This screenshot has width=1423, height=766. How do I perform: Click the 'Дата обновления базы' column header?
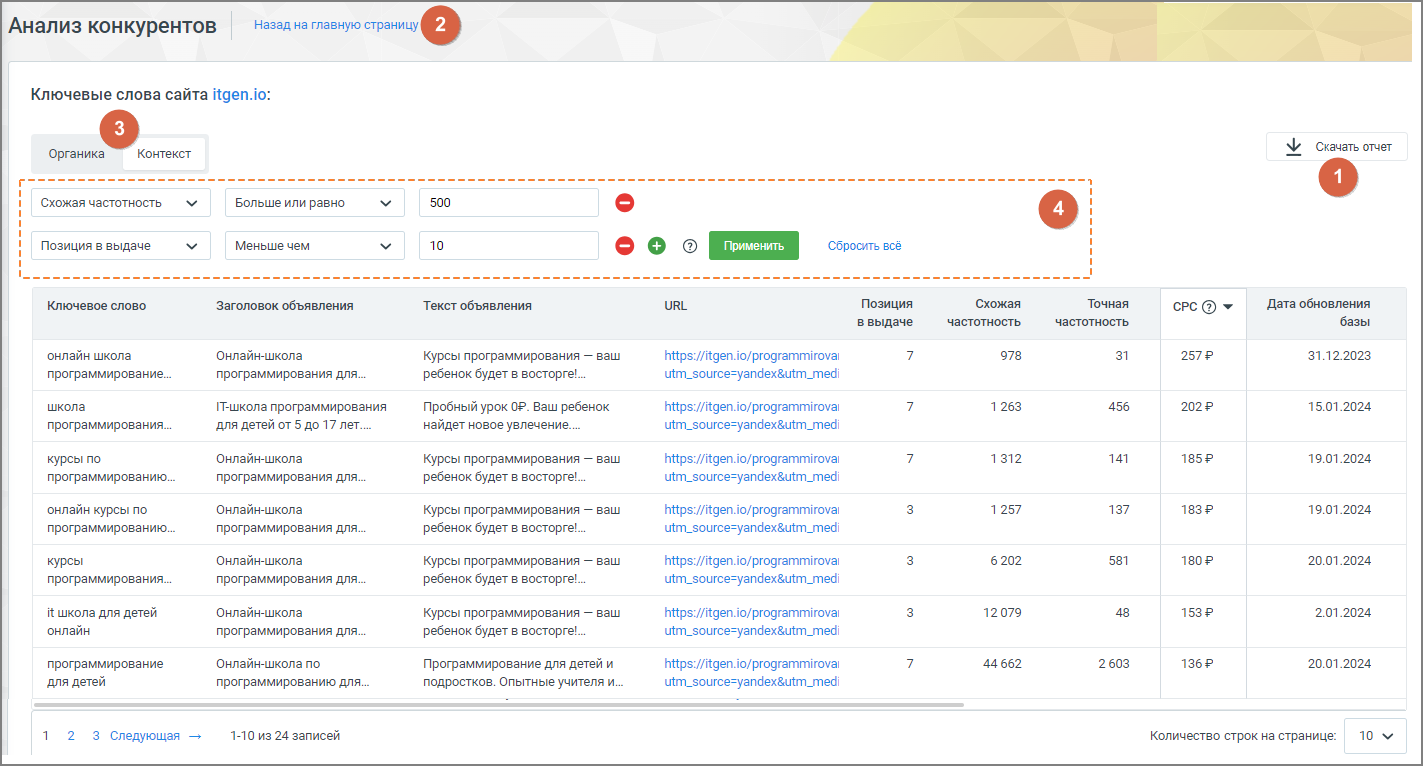1319,313
